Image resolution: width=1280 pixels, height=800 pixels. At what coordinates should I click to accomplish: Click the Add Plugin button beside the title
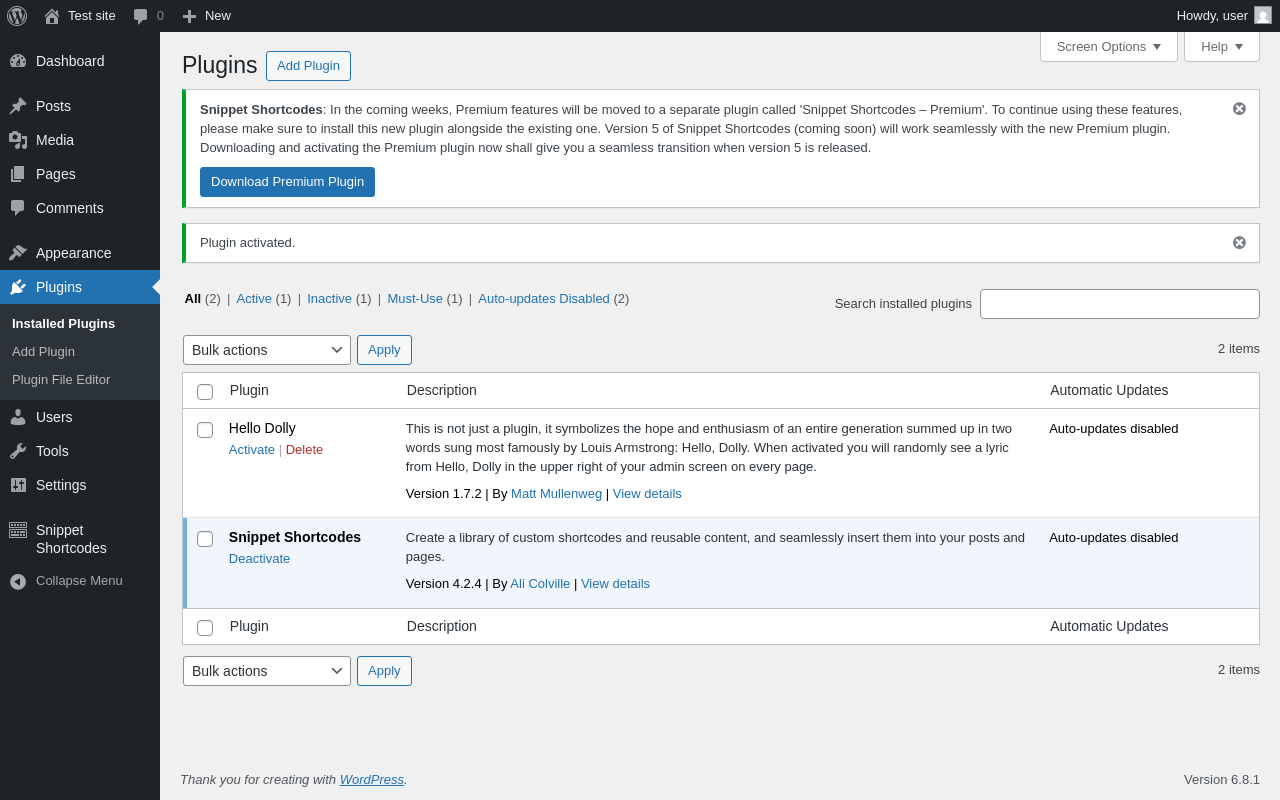point(308,66)
